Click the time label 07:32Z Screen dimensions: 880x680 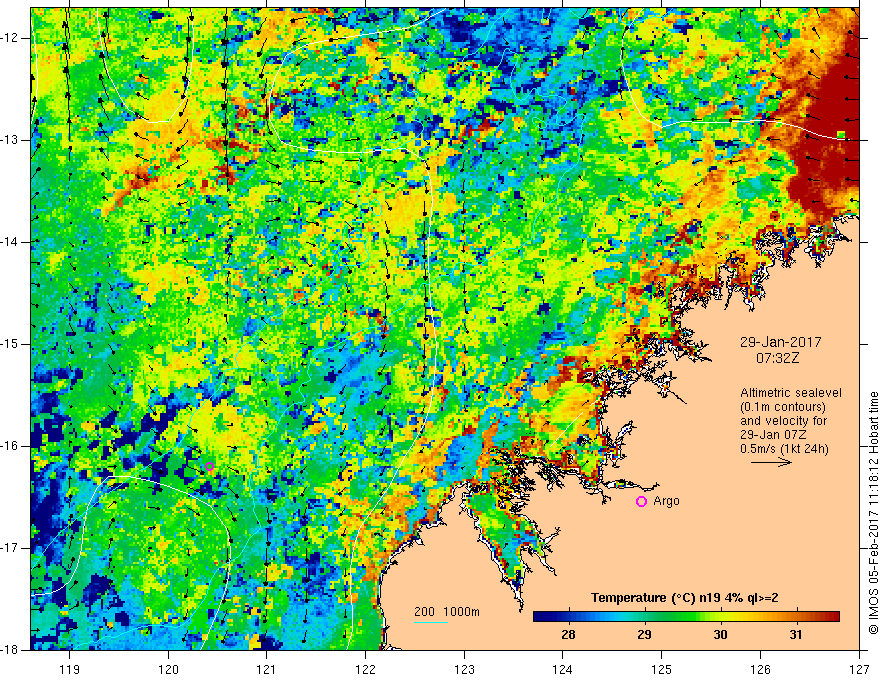(777, 358)
